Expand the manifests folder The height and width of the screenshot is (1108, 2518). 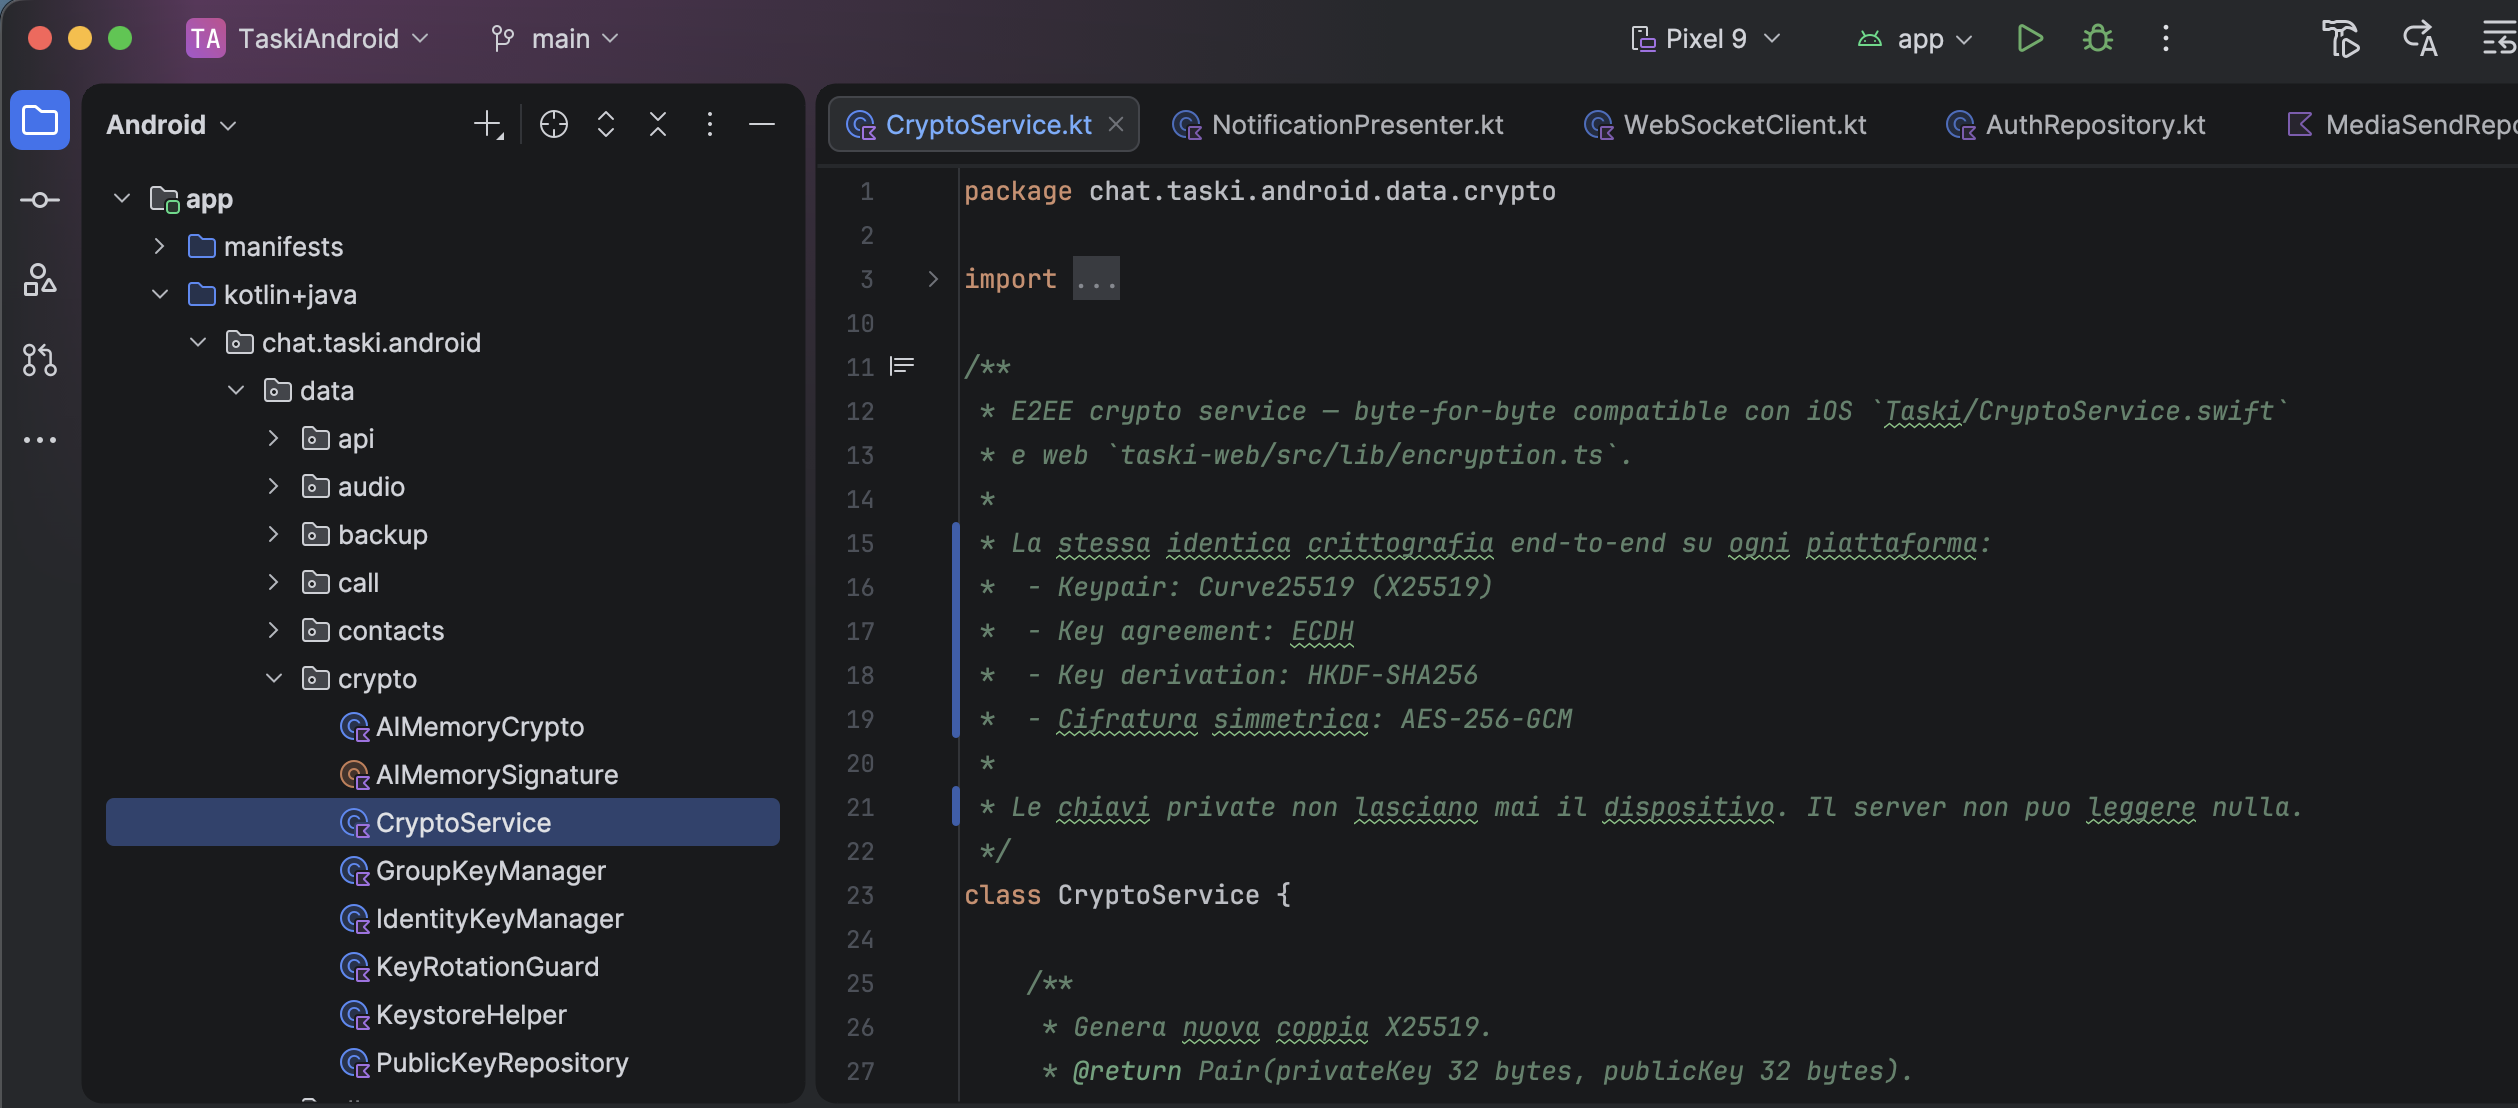160,246
